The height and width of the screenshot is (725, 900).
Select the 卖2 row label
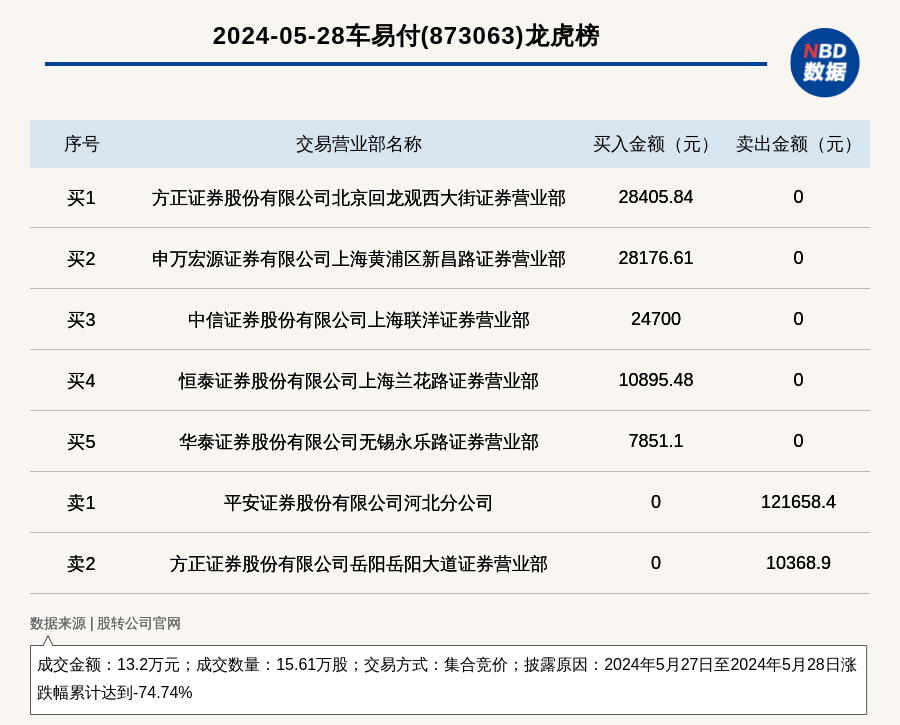(81, 564)
